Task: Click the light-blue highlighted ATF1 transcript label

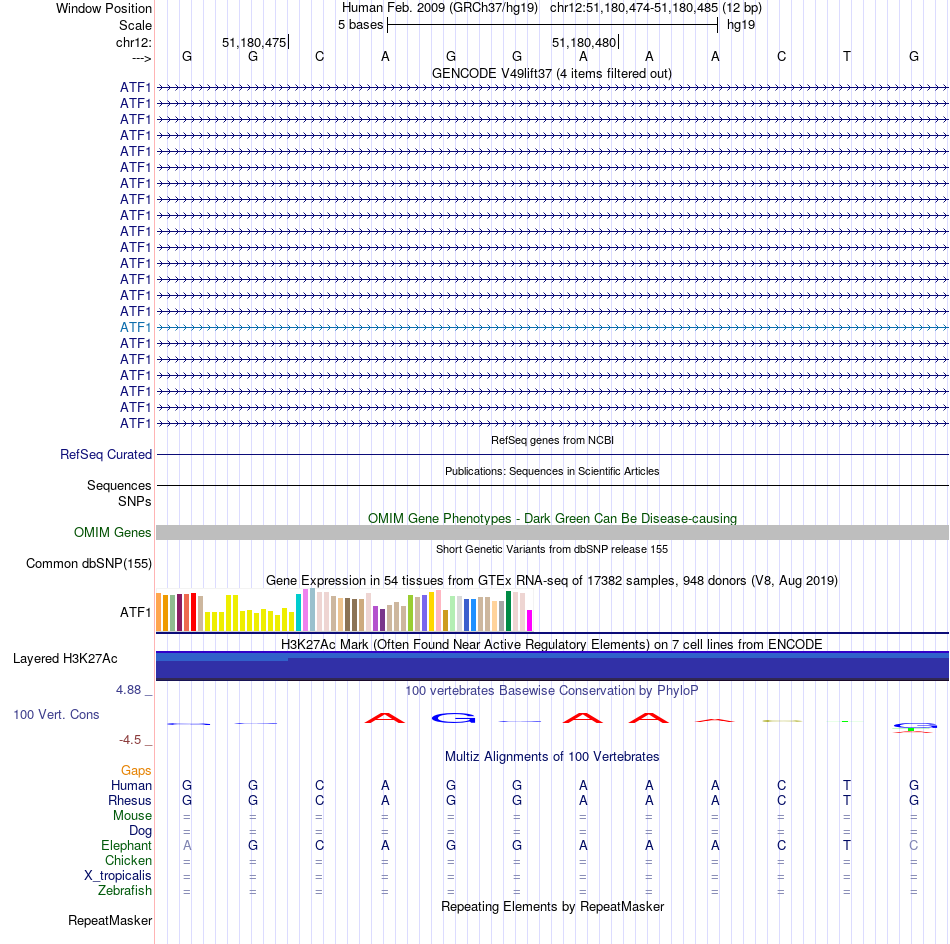Action: [135, 327]
